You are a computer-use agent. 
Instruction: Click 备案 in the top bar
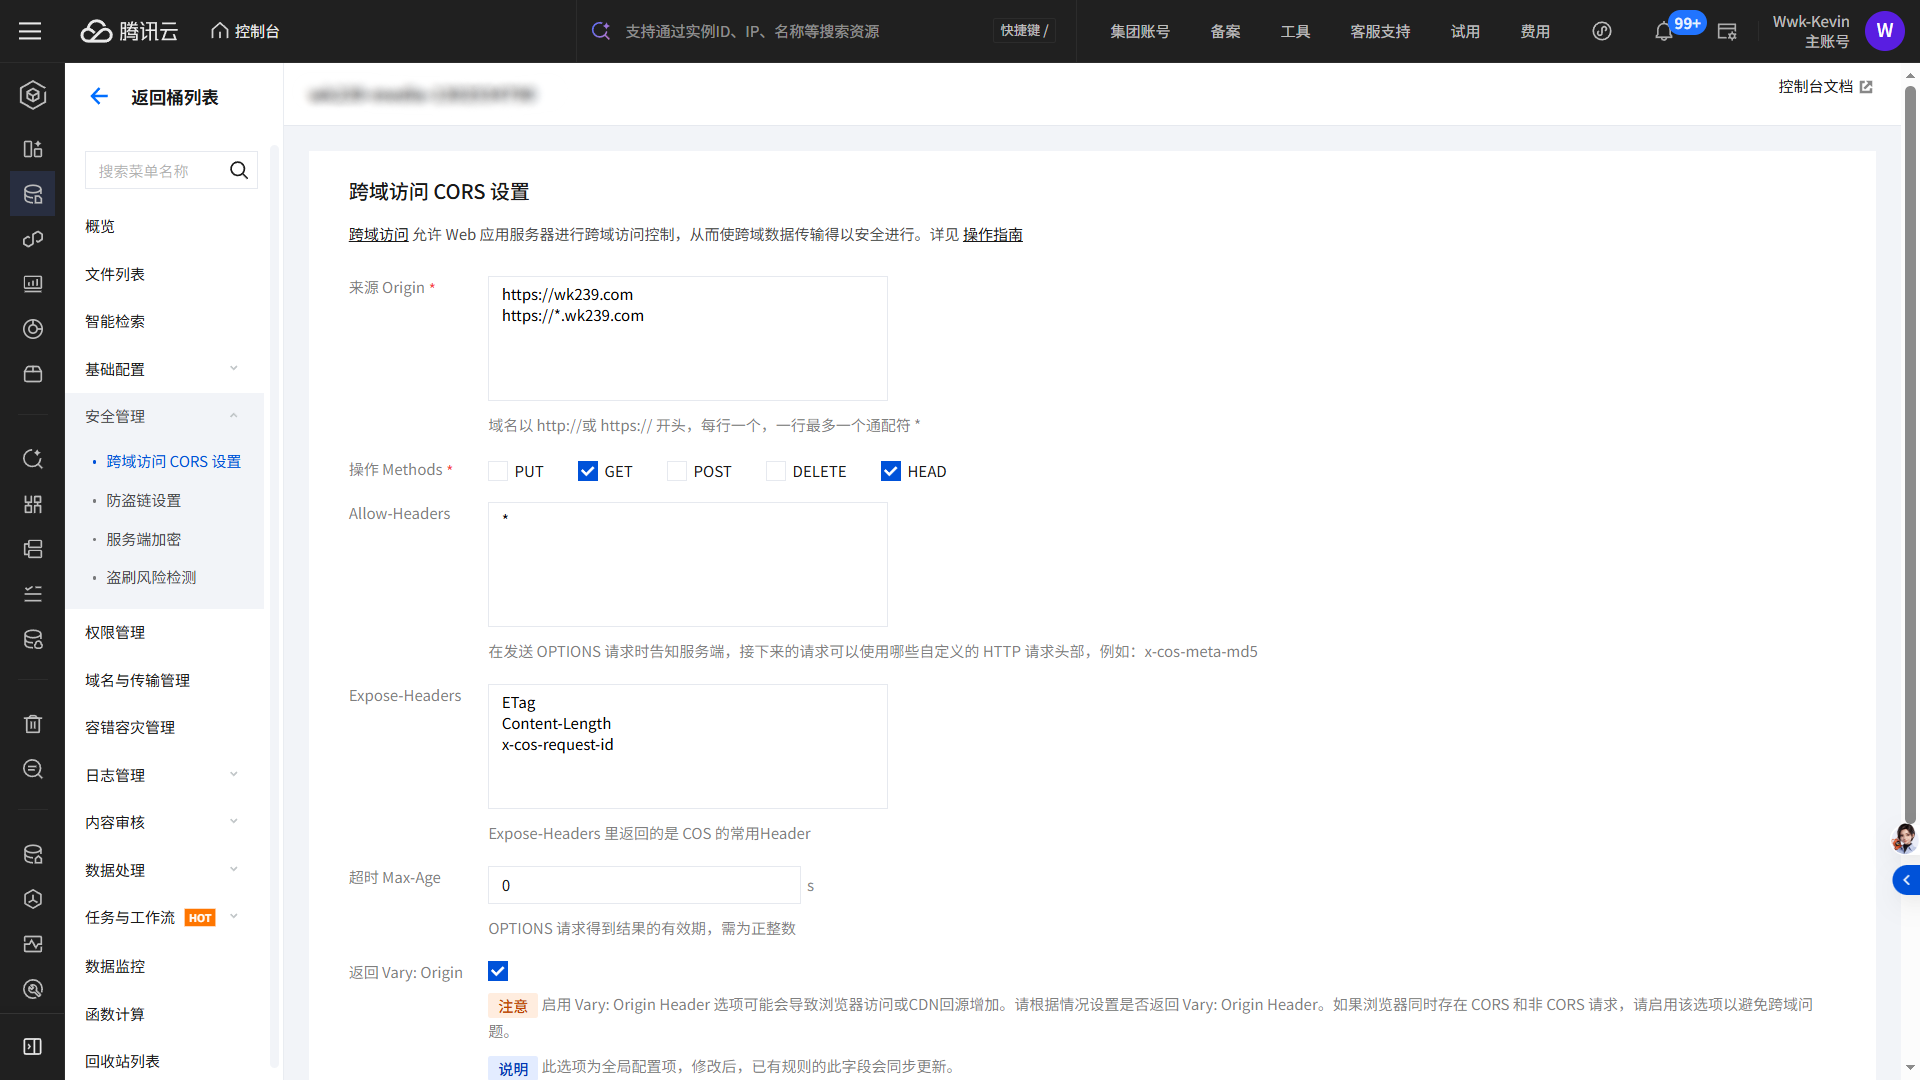click(1225, 31)
